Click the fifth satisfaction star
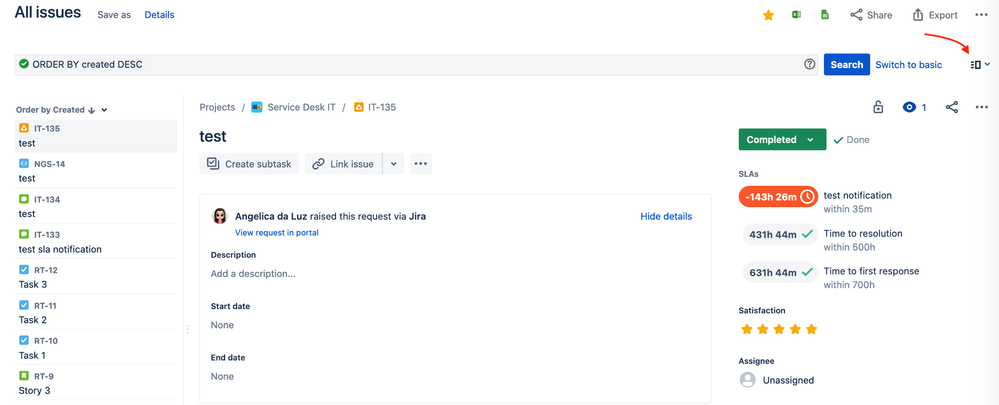The height and width of the screenshot is (405, 999). click(x=811, y=329)
